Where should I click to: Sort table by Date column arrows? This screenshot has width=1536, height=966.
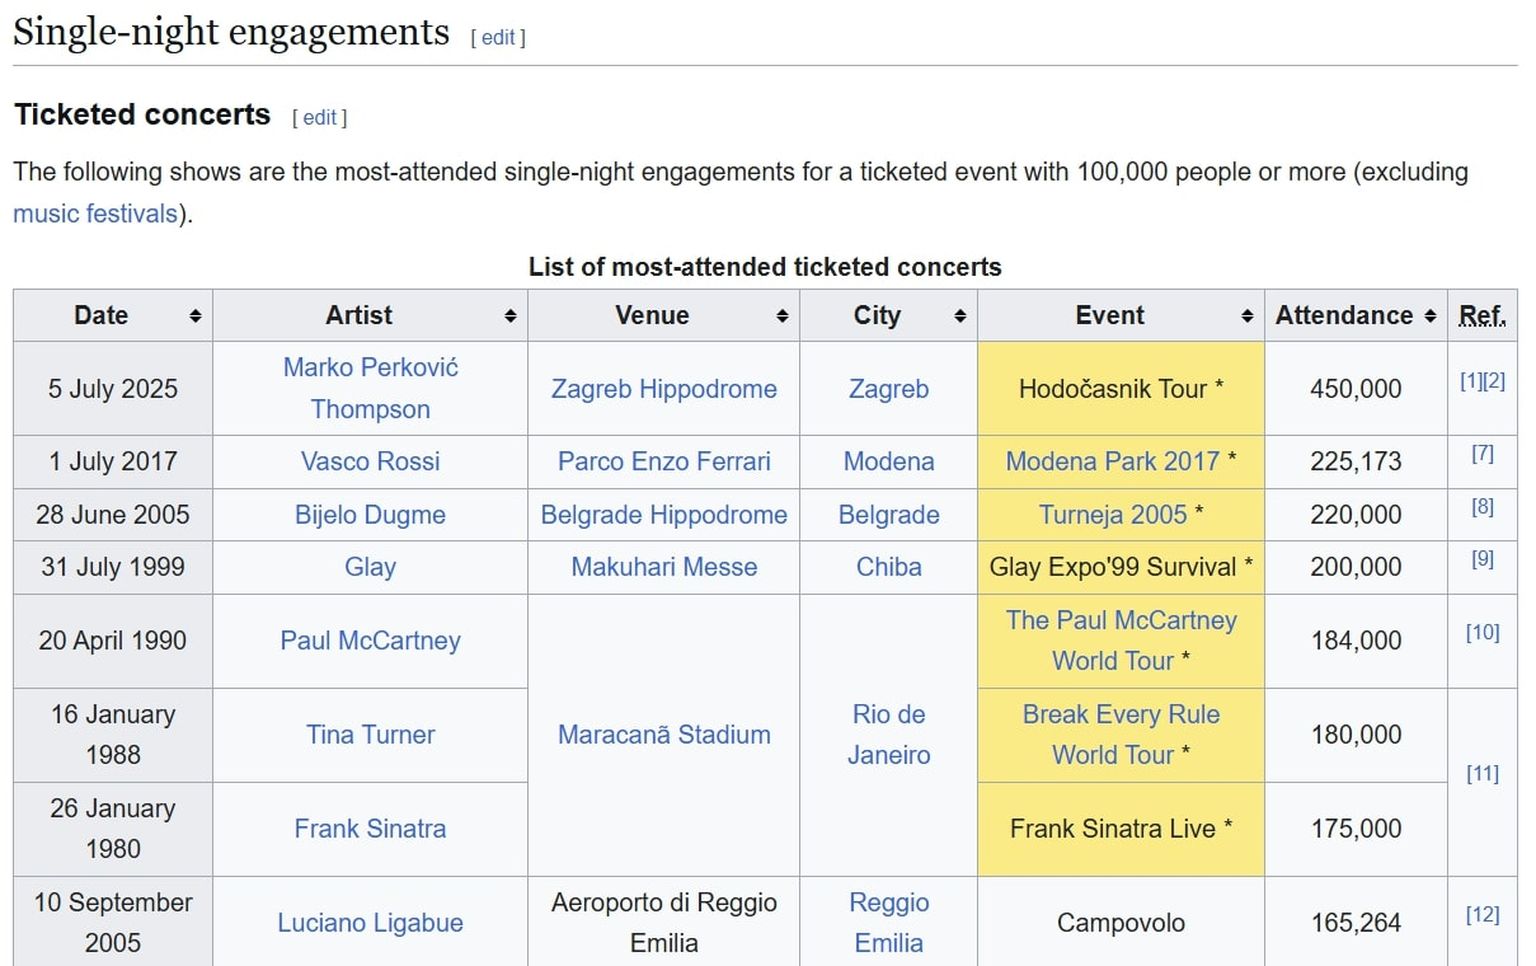(x=195, y=316)
